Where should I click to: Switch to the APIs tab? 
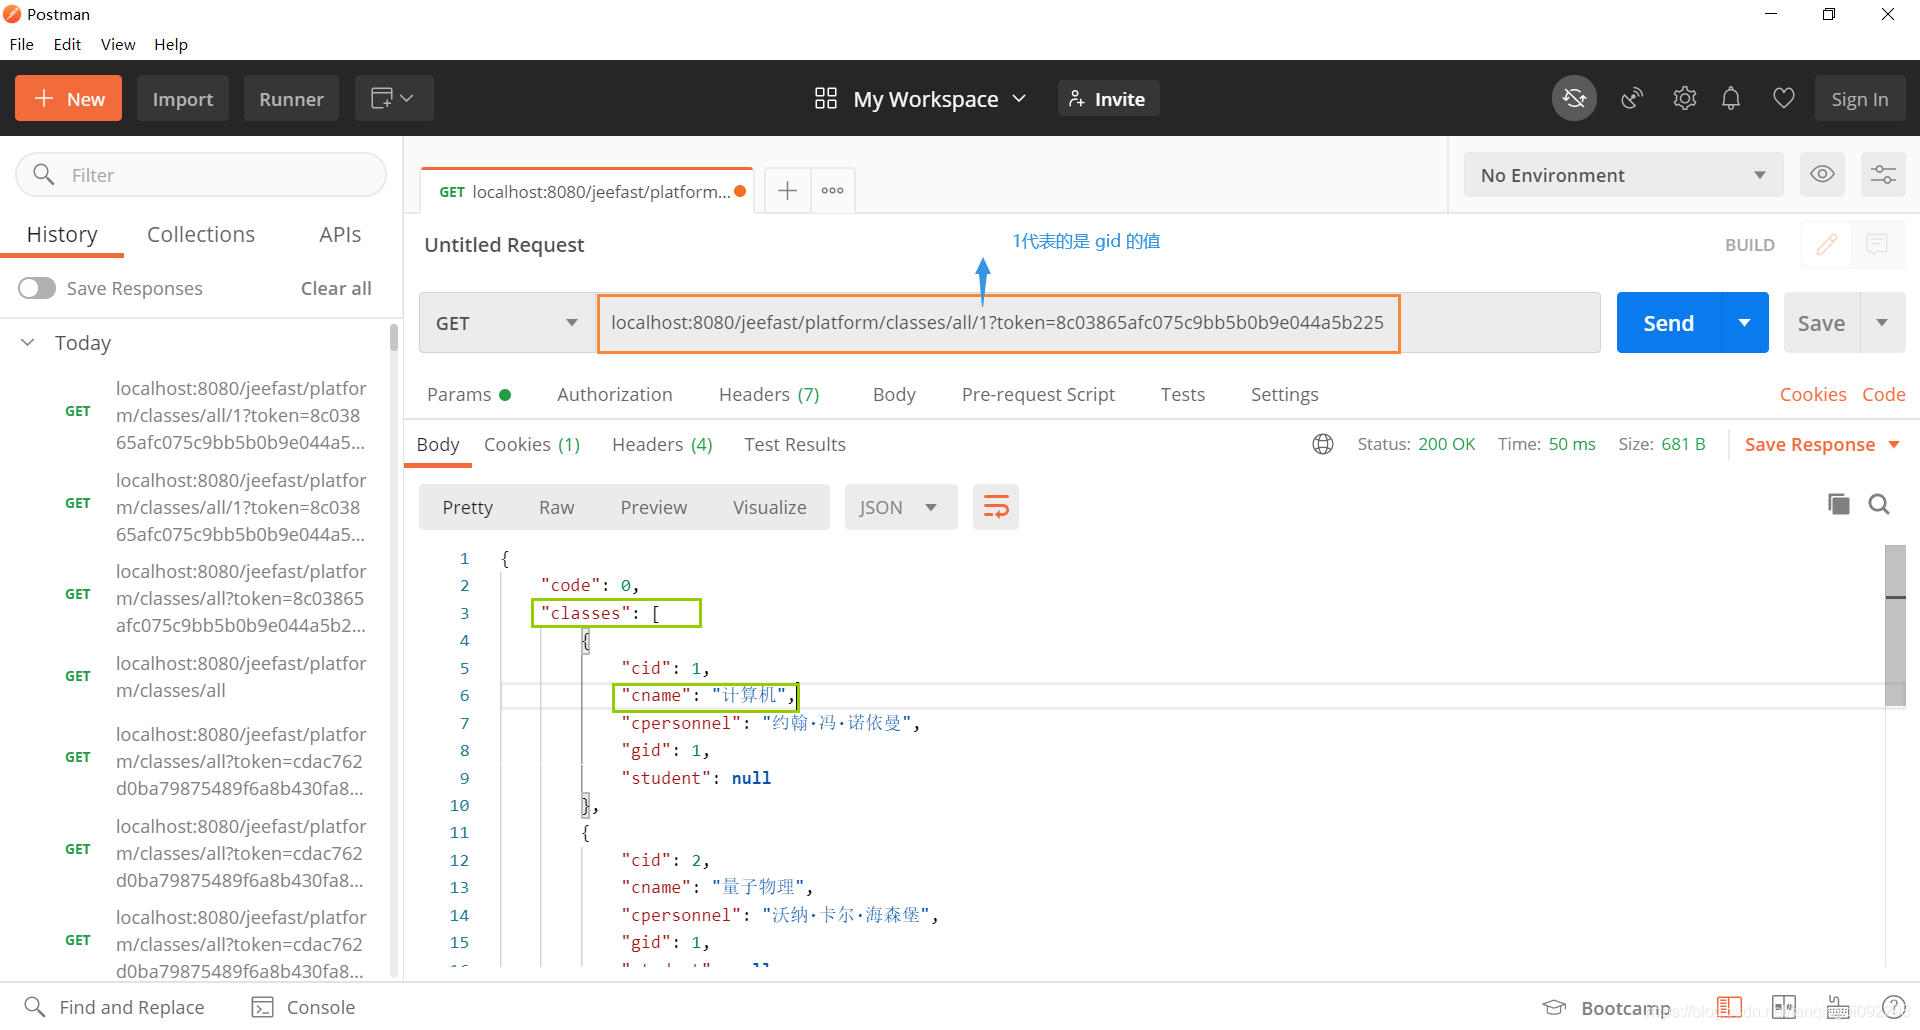(x=340, y=234)
